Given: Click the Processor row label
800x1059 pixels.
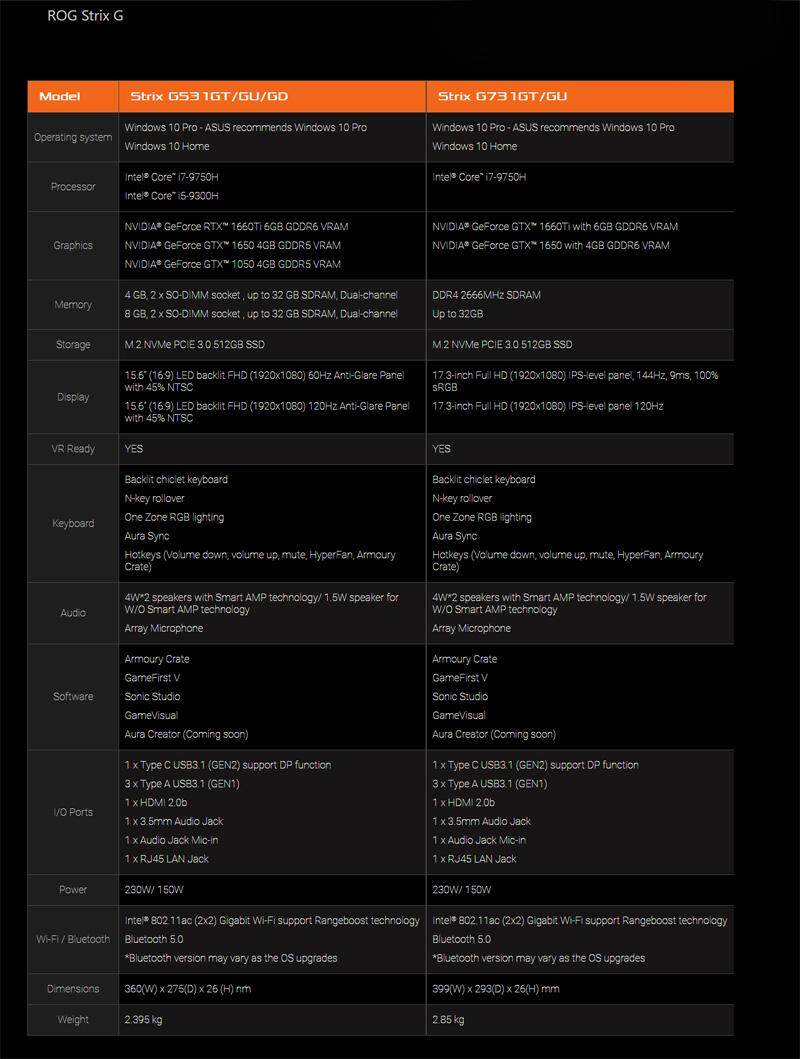Looking at the screenshot, I should point(73,186).
